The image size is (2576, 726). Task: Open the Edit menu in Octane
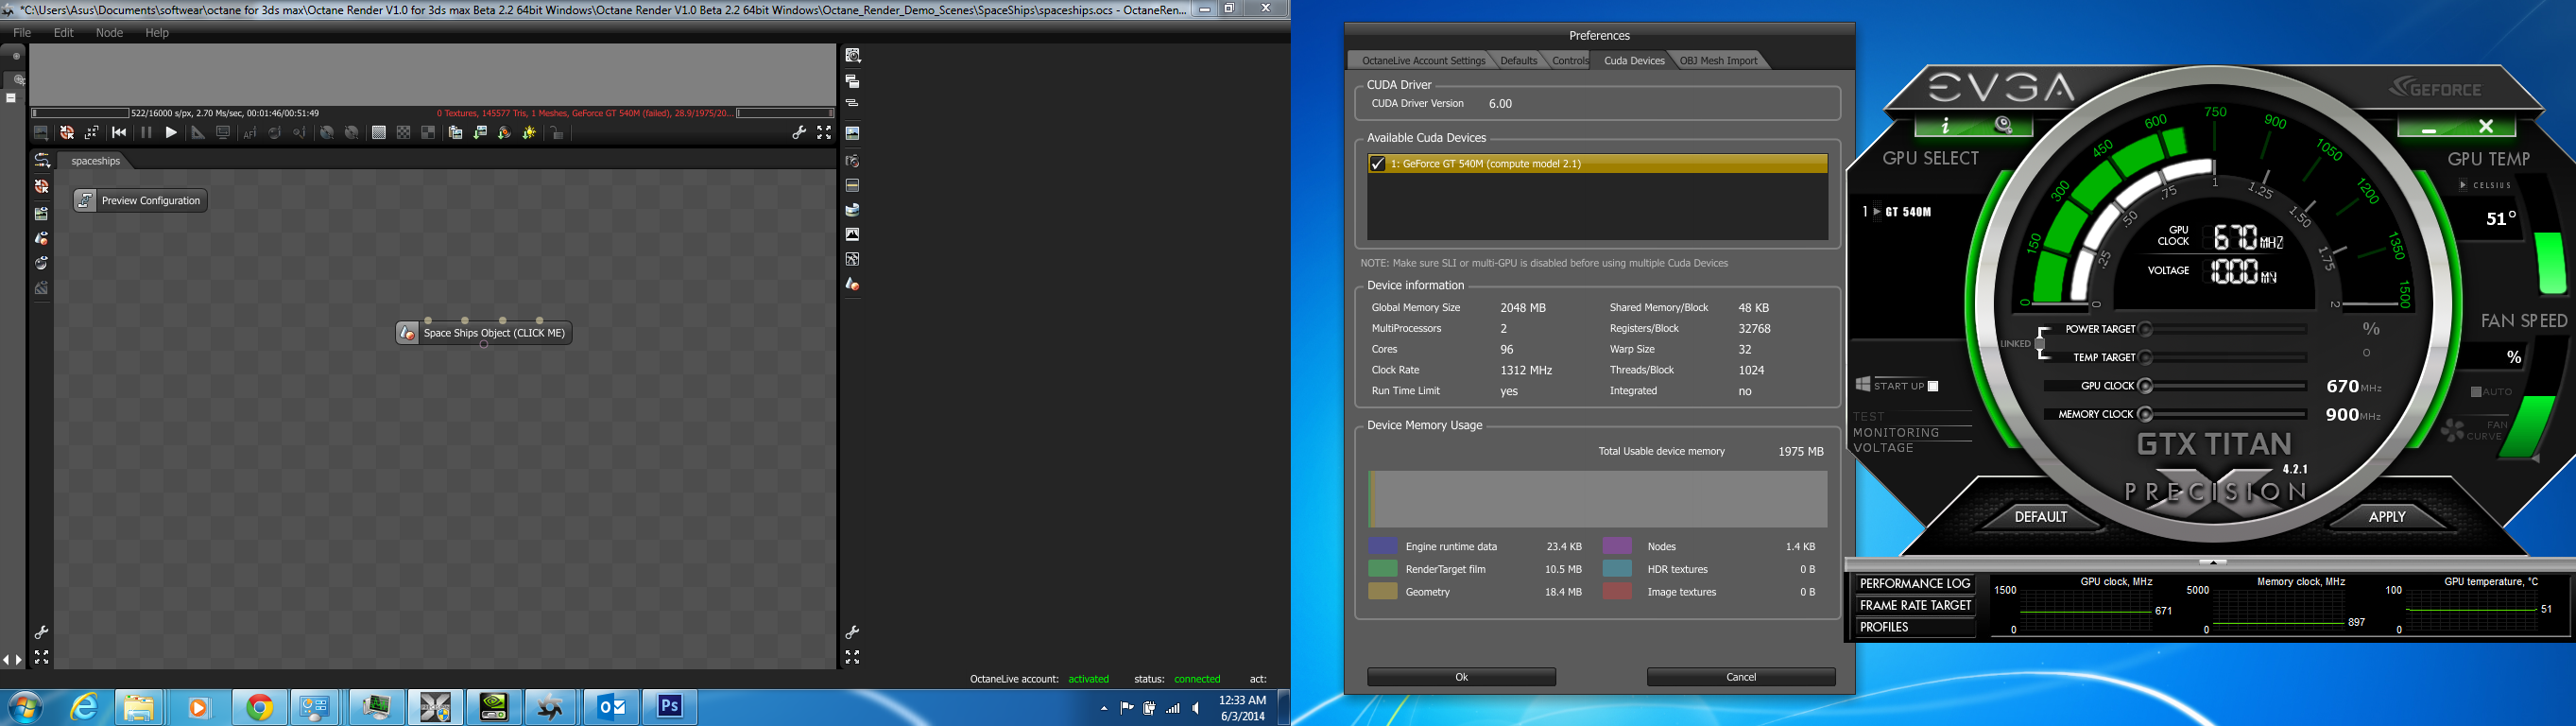[64, 33]
